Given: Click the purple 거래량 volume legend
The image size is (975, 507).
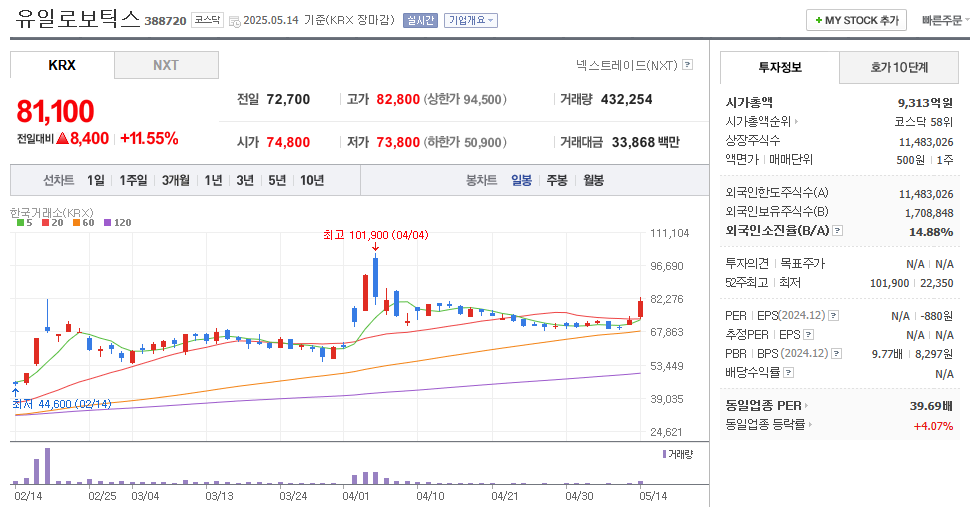Looking at the screenshot, I should 678,454.
